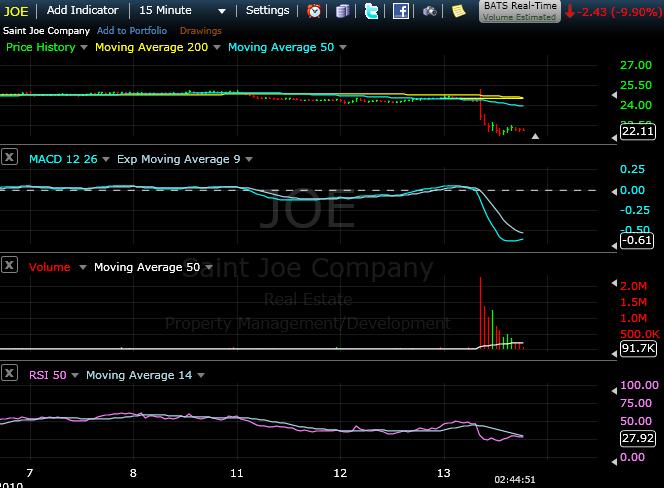Click the stacked documents icon in toolbar
This screenshot has width=664, height=488.
343,11
